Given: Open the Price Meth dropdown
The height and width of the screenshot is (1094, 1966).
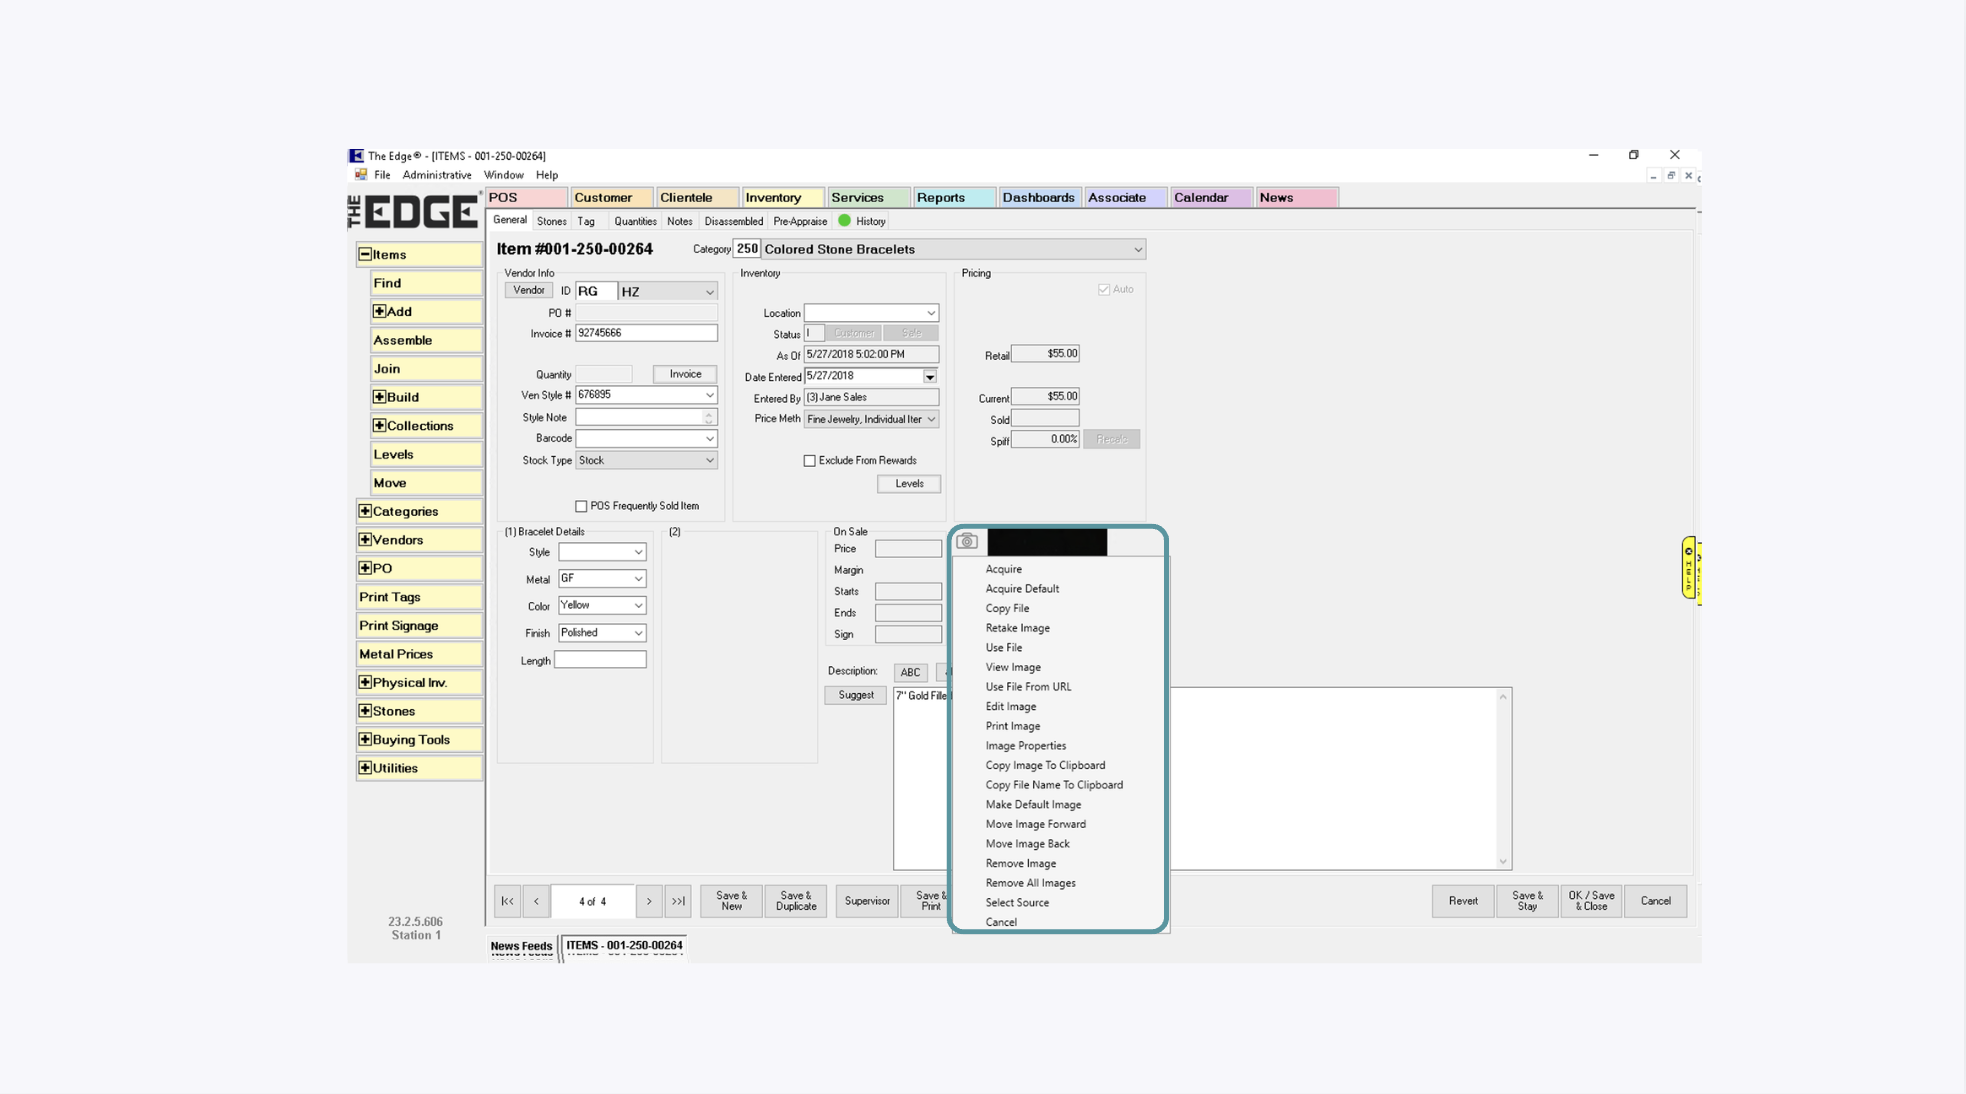Looking at the screenshot, I should pos(930,419).
